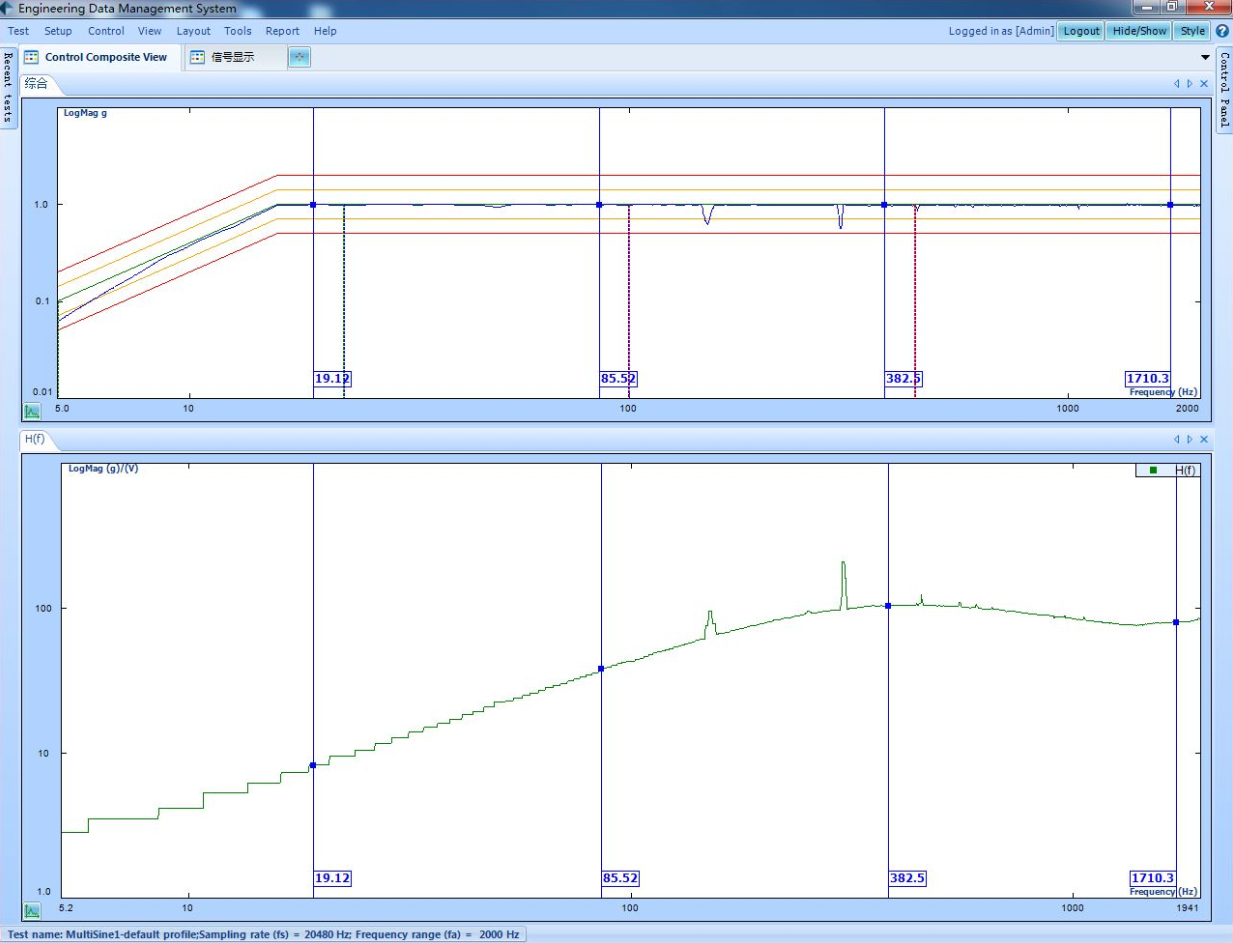Viewport: 1233px width, 943px height.
Task: Click the 5.2 x-axis start value
Action: (x=67, y=909)
